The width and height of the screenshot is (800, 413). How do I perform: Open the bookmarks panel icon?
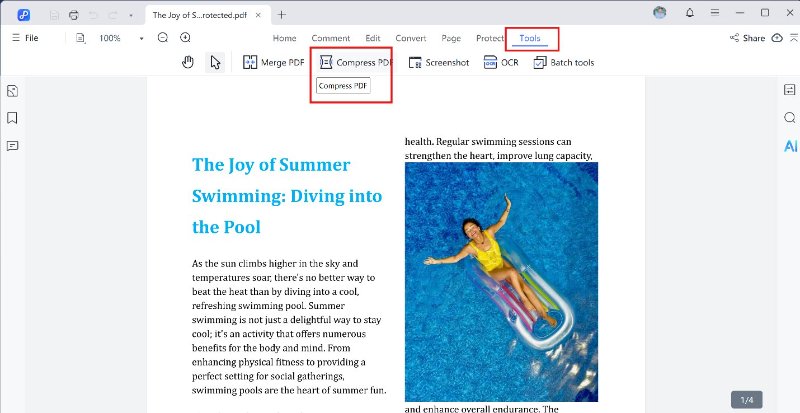[13, 118]
